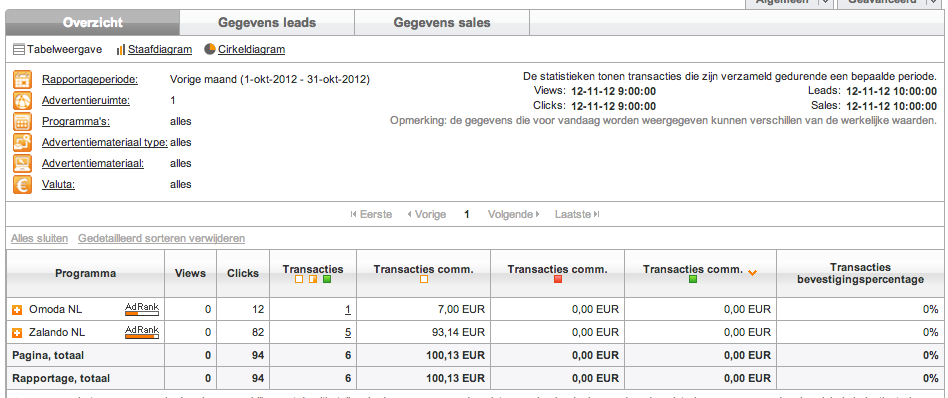Click the Rapportageperiode calendar icon
Screen dimensions: 948x398
click(x=22, y=79)
